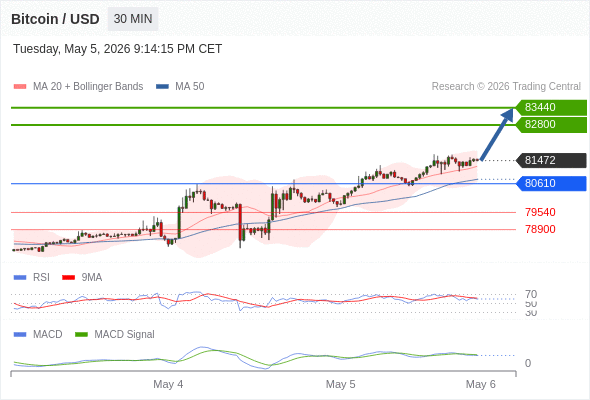Click the red 78900 support level
590x400 pixels.
click(x=540, y=229)
